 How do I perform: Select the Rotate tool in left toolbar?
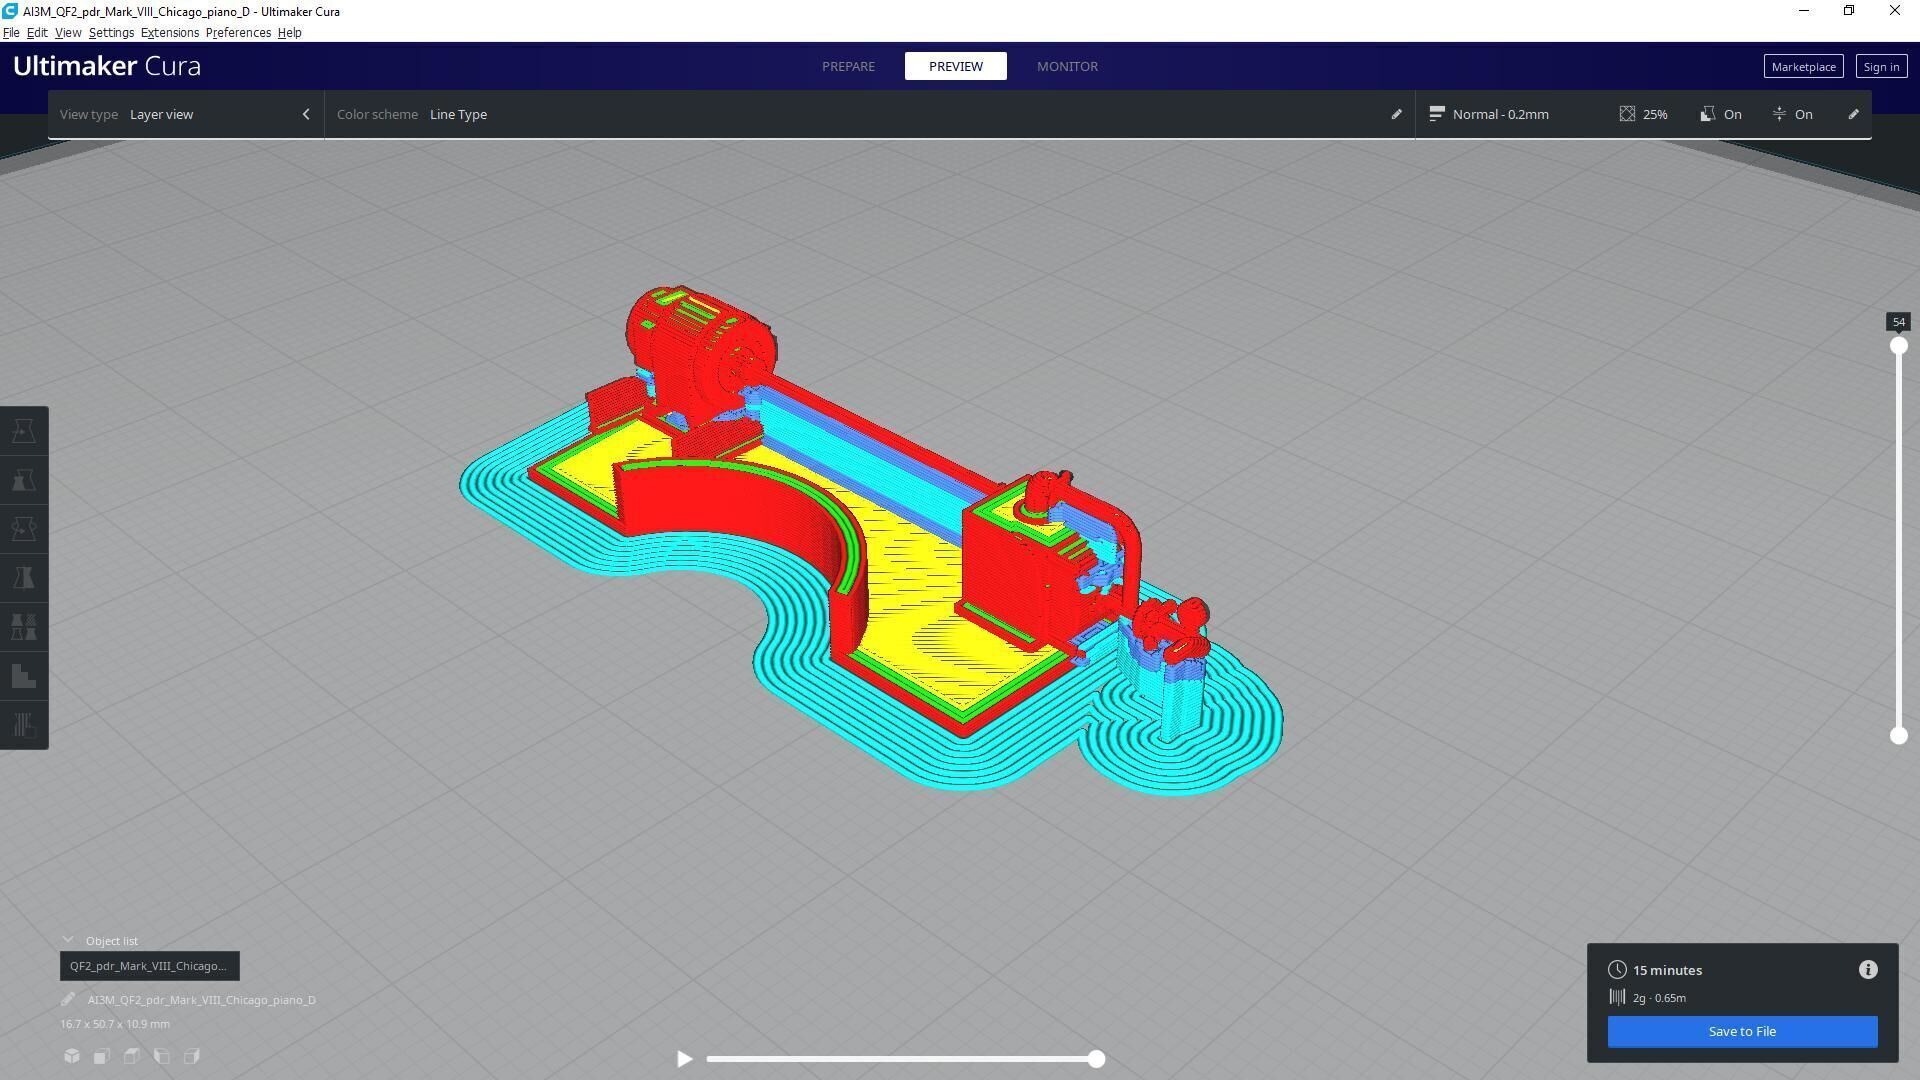coord(24,529)
